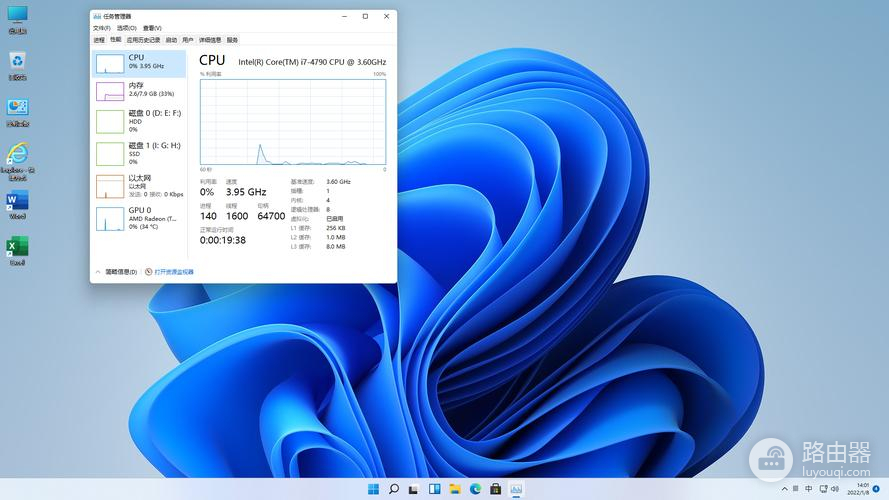The width and height of the screenshot is (889, 500).
Task: Open the 文件(F) menu
Action: [100, 28]
